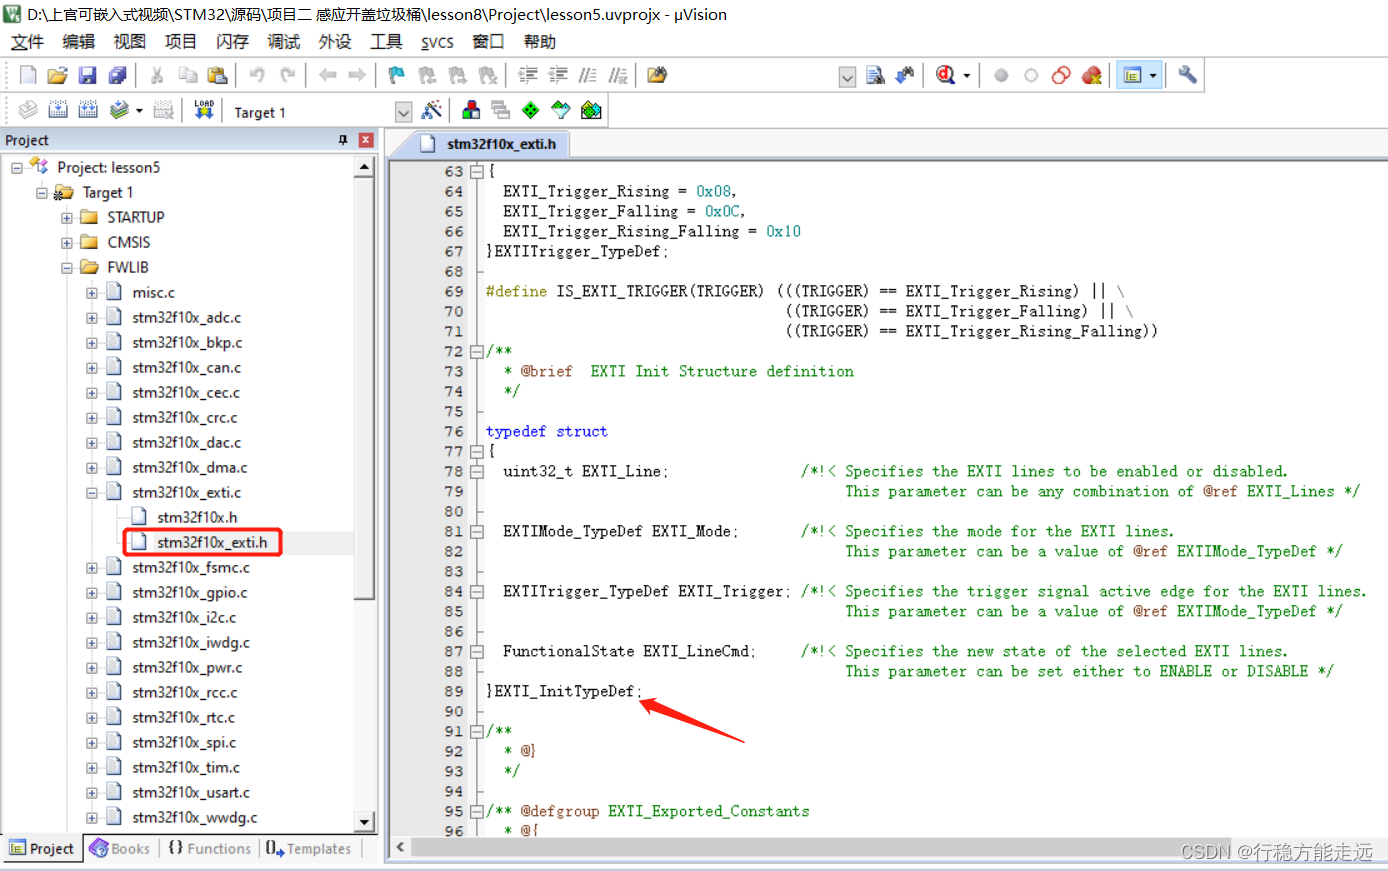
Task: Open the 视图 menu
Action: (129, 41)
